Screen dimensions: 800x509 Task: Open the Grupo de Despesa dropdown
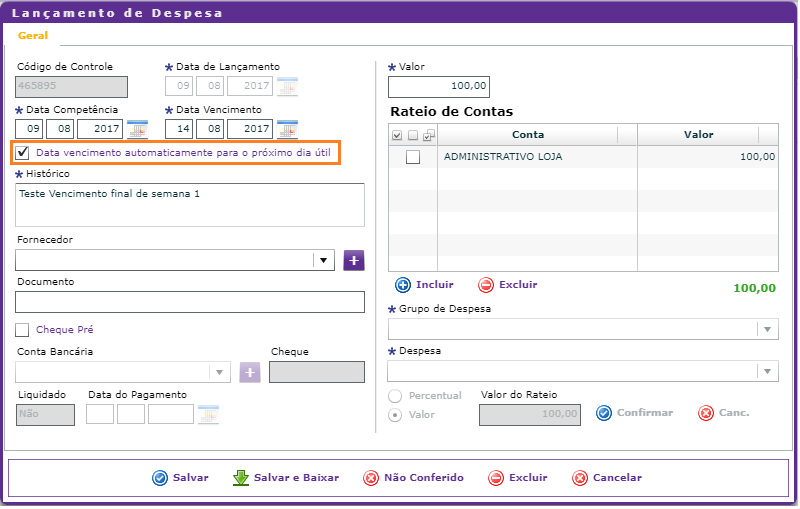coord(767,330)
